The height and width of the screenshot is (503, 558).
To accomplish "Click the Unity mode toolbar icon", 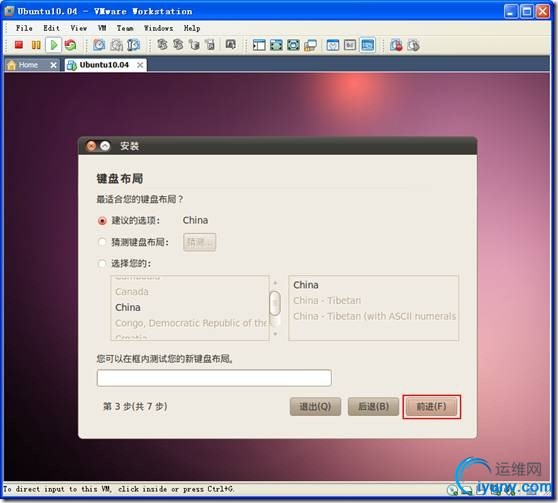I will click(310, 45).
